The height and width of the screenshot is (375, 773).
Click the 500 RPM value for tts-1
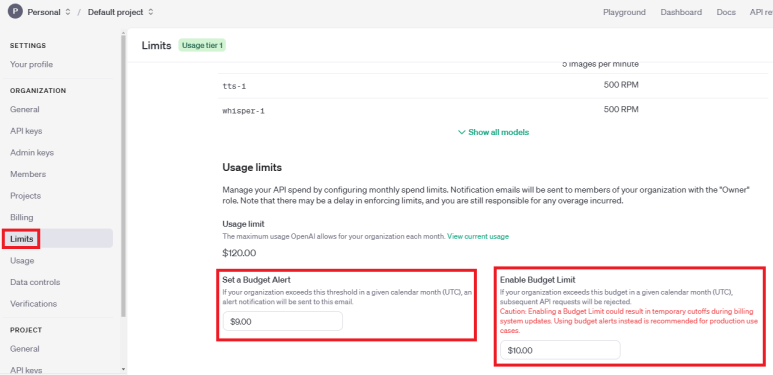click(x=621, y=85)
